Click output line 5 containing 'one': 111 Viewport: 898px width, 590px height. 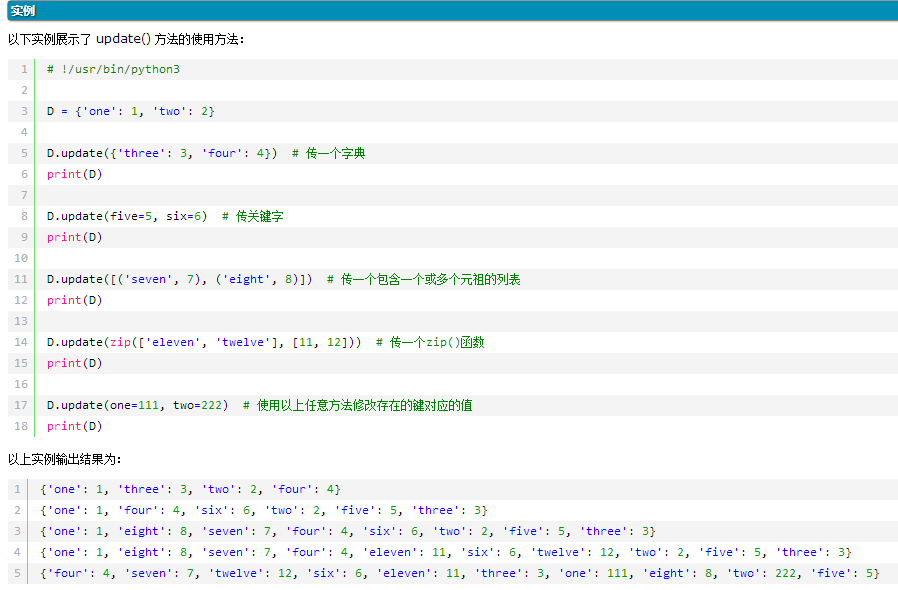pos(460,573)
